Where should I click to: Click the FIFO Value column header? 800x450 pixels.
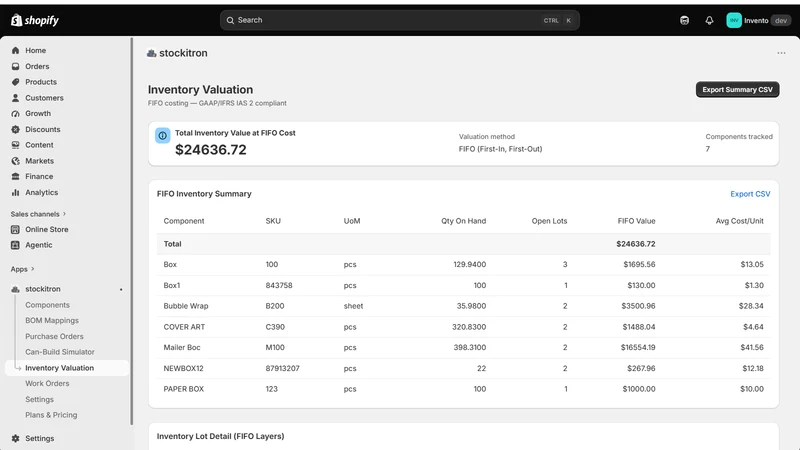(636, 221)
